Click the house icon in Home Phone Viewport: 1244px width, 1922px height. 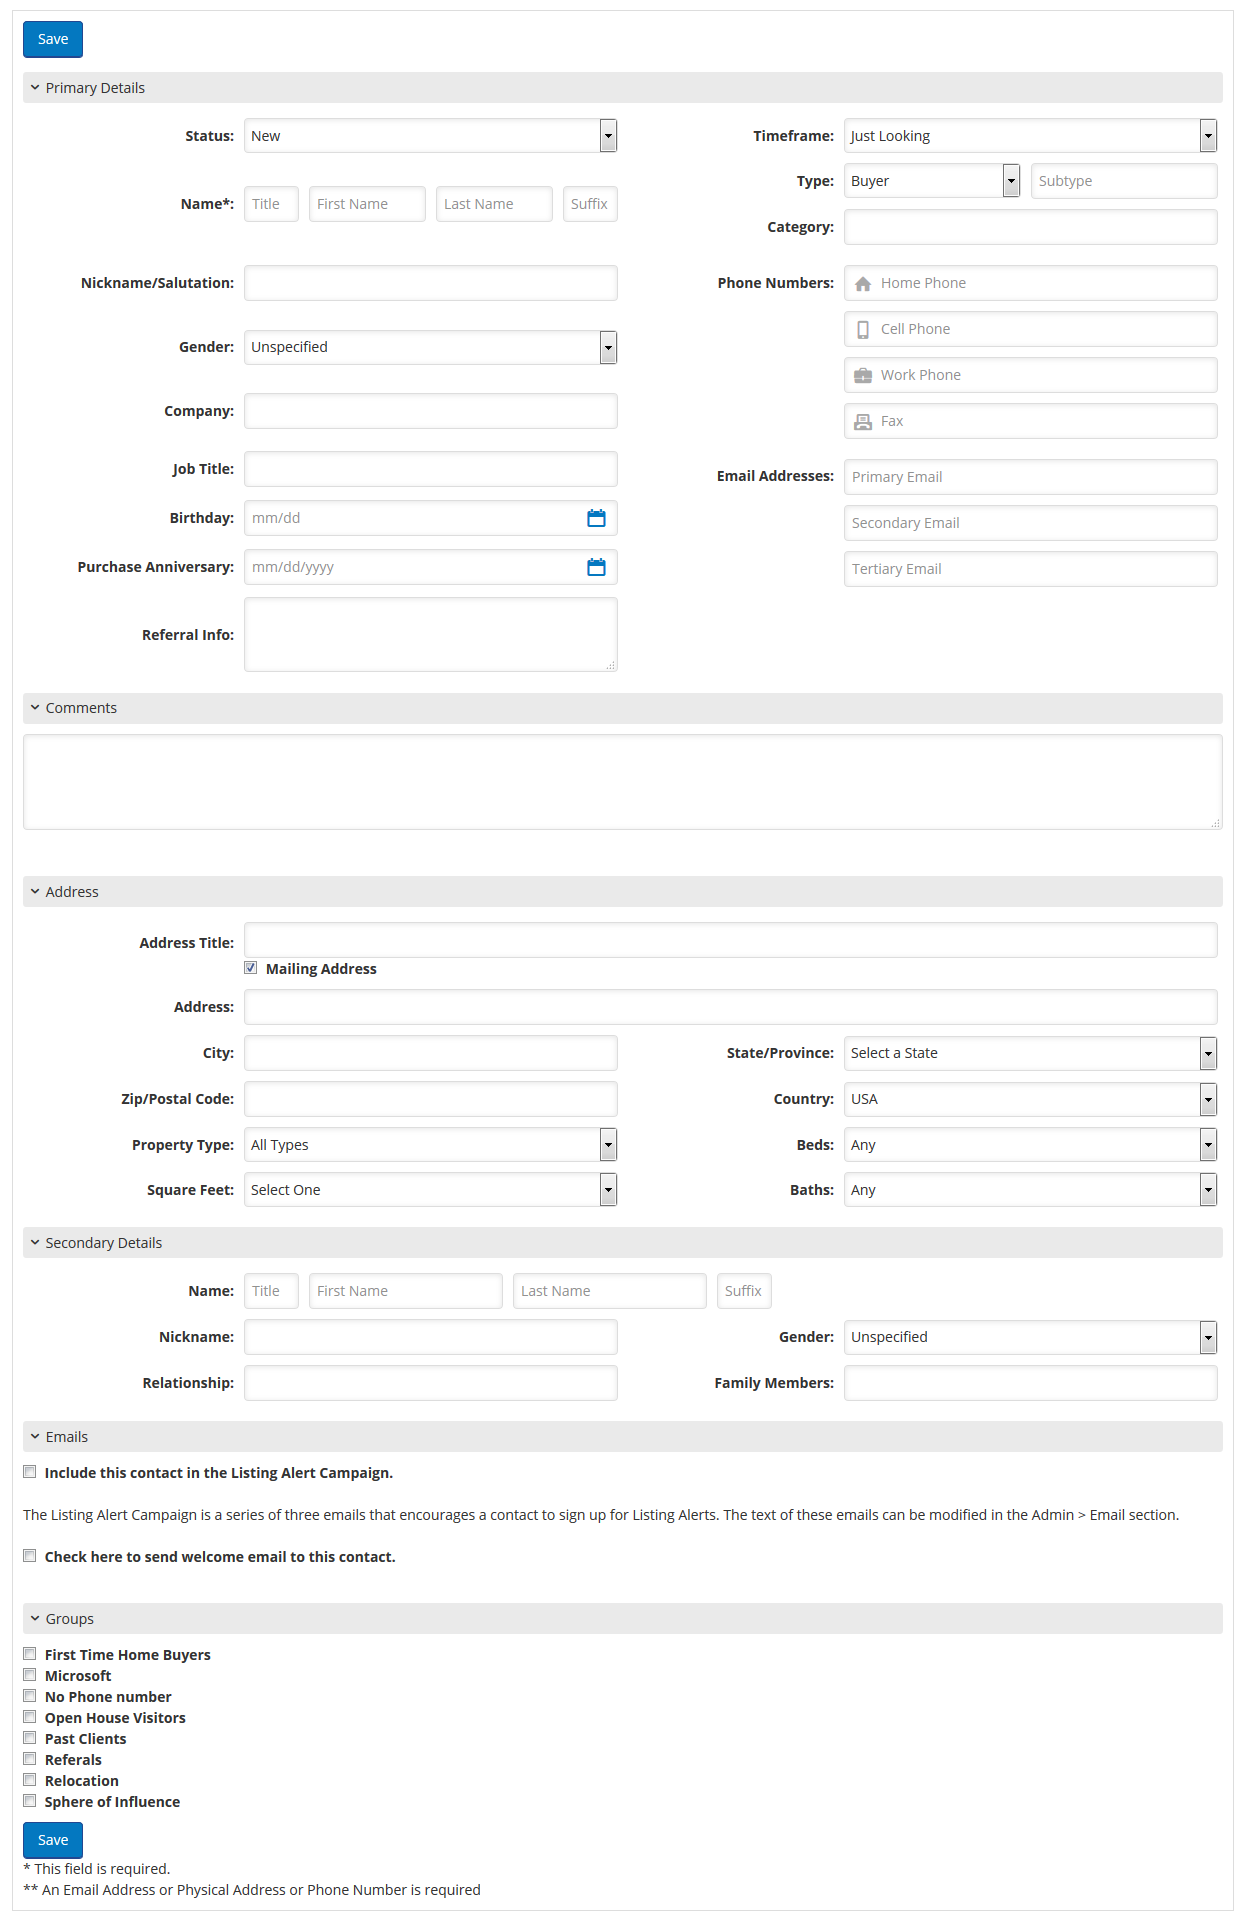pyautogui.click(x=863, y=284)
